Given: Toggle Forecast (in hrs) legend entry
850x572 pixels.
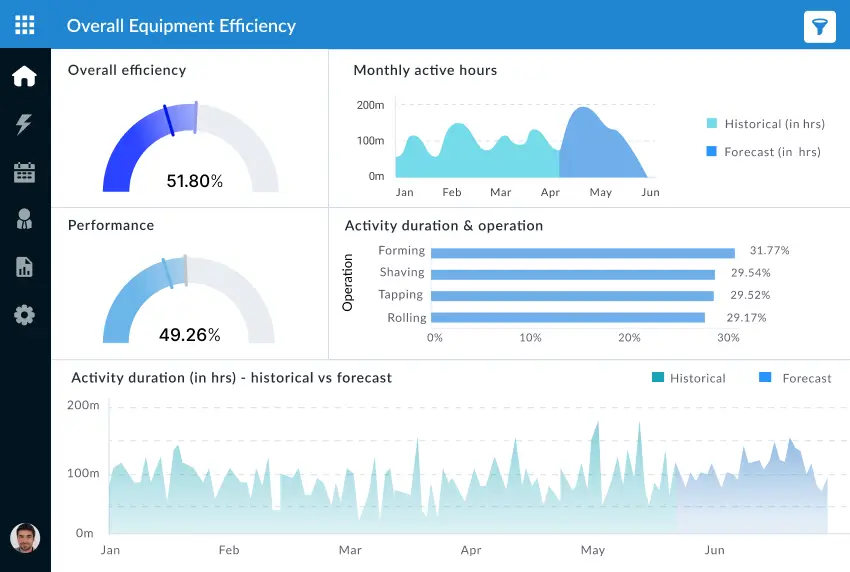Looking at the screenshot, I should (762, 152).
